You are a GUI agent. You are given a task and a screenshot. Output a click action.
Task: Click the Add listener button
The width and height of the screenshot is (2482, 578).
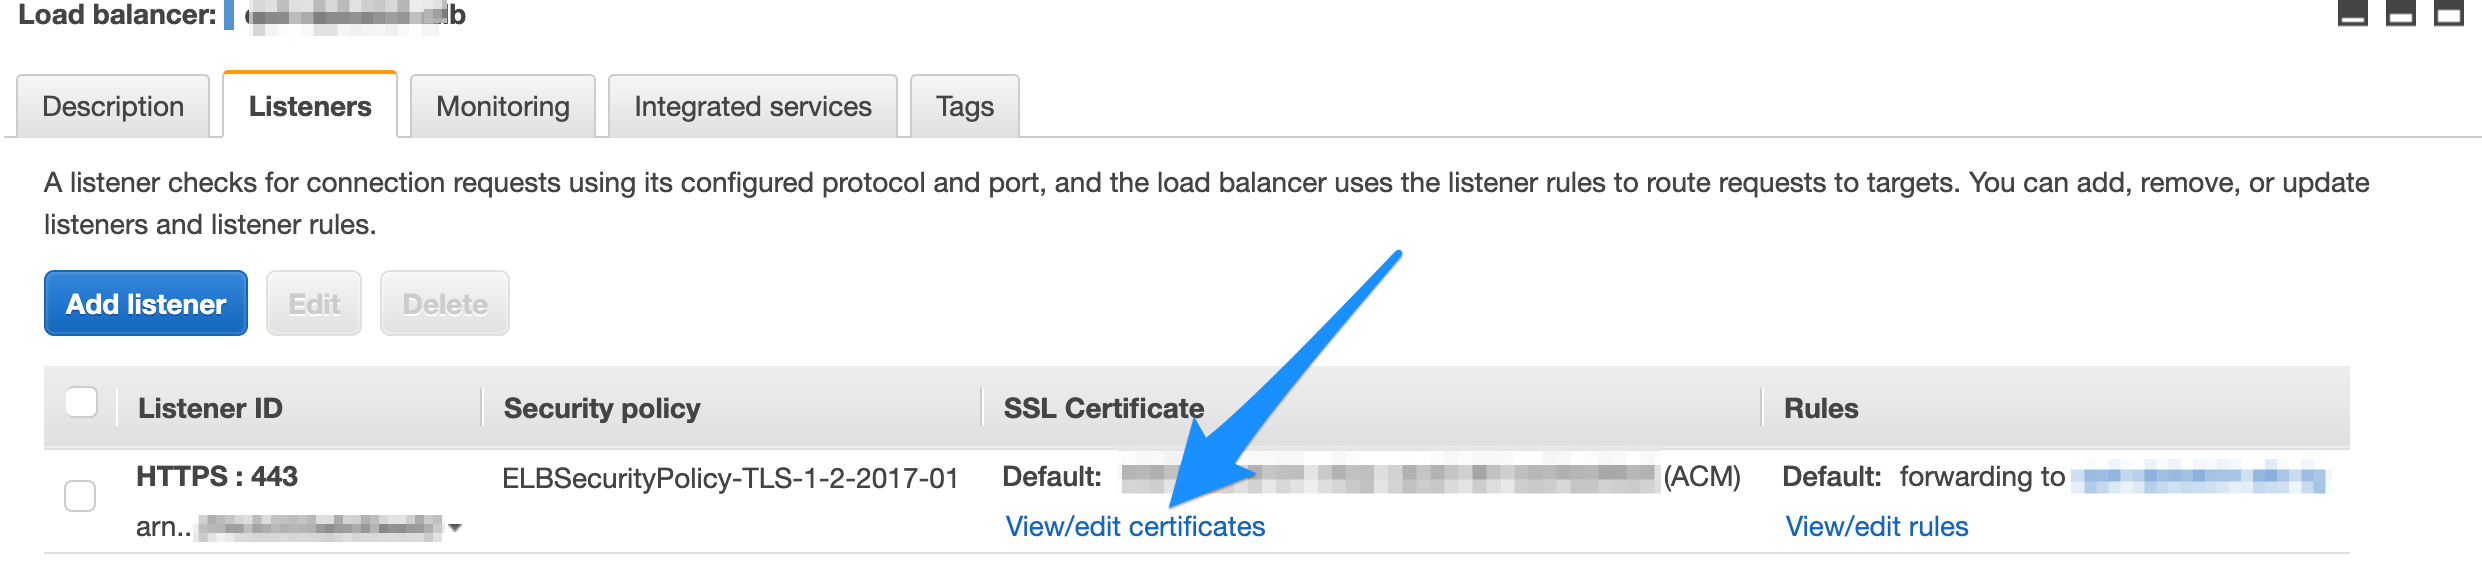click(146, 303)
